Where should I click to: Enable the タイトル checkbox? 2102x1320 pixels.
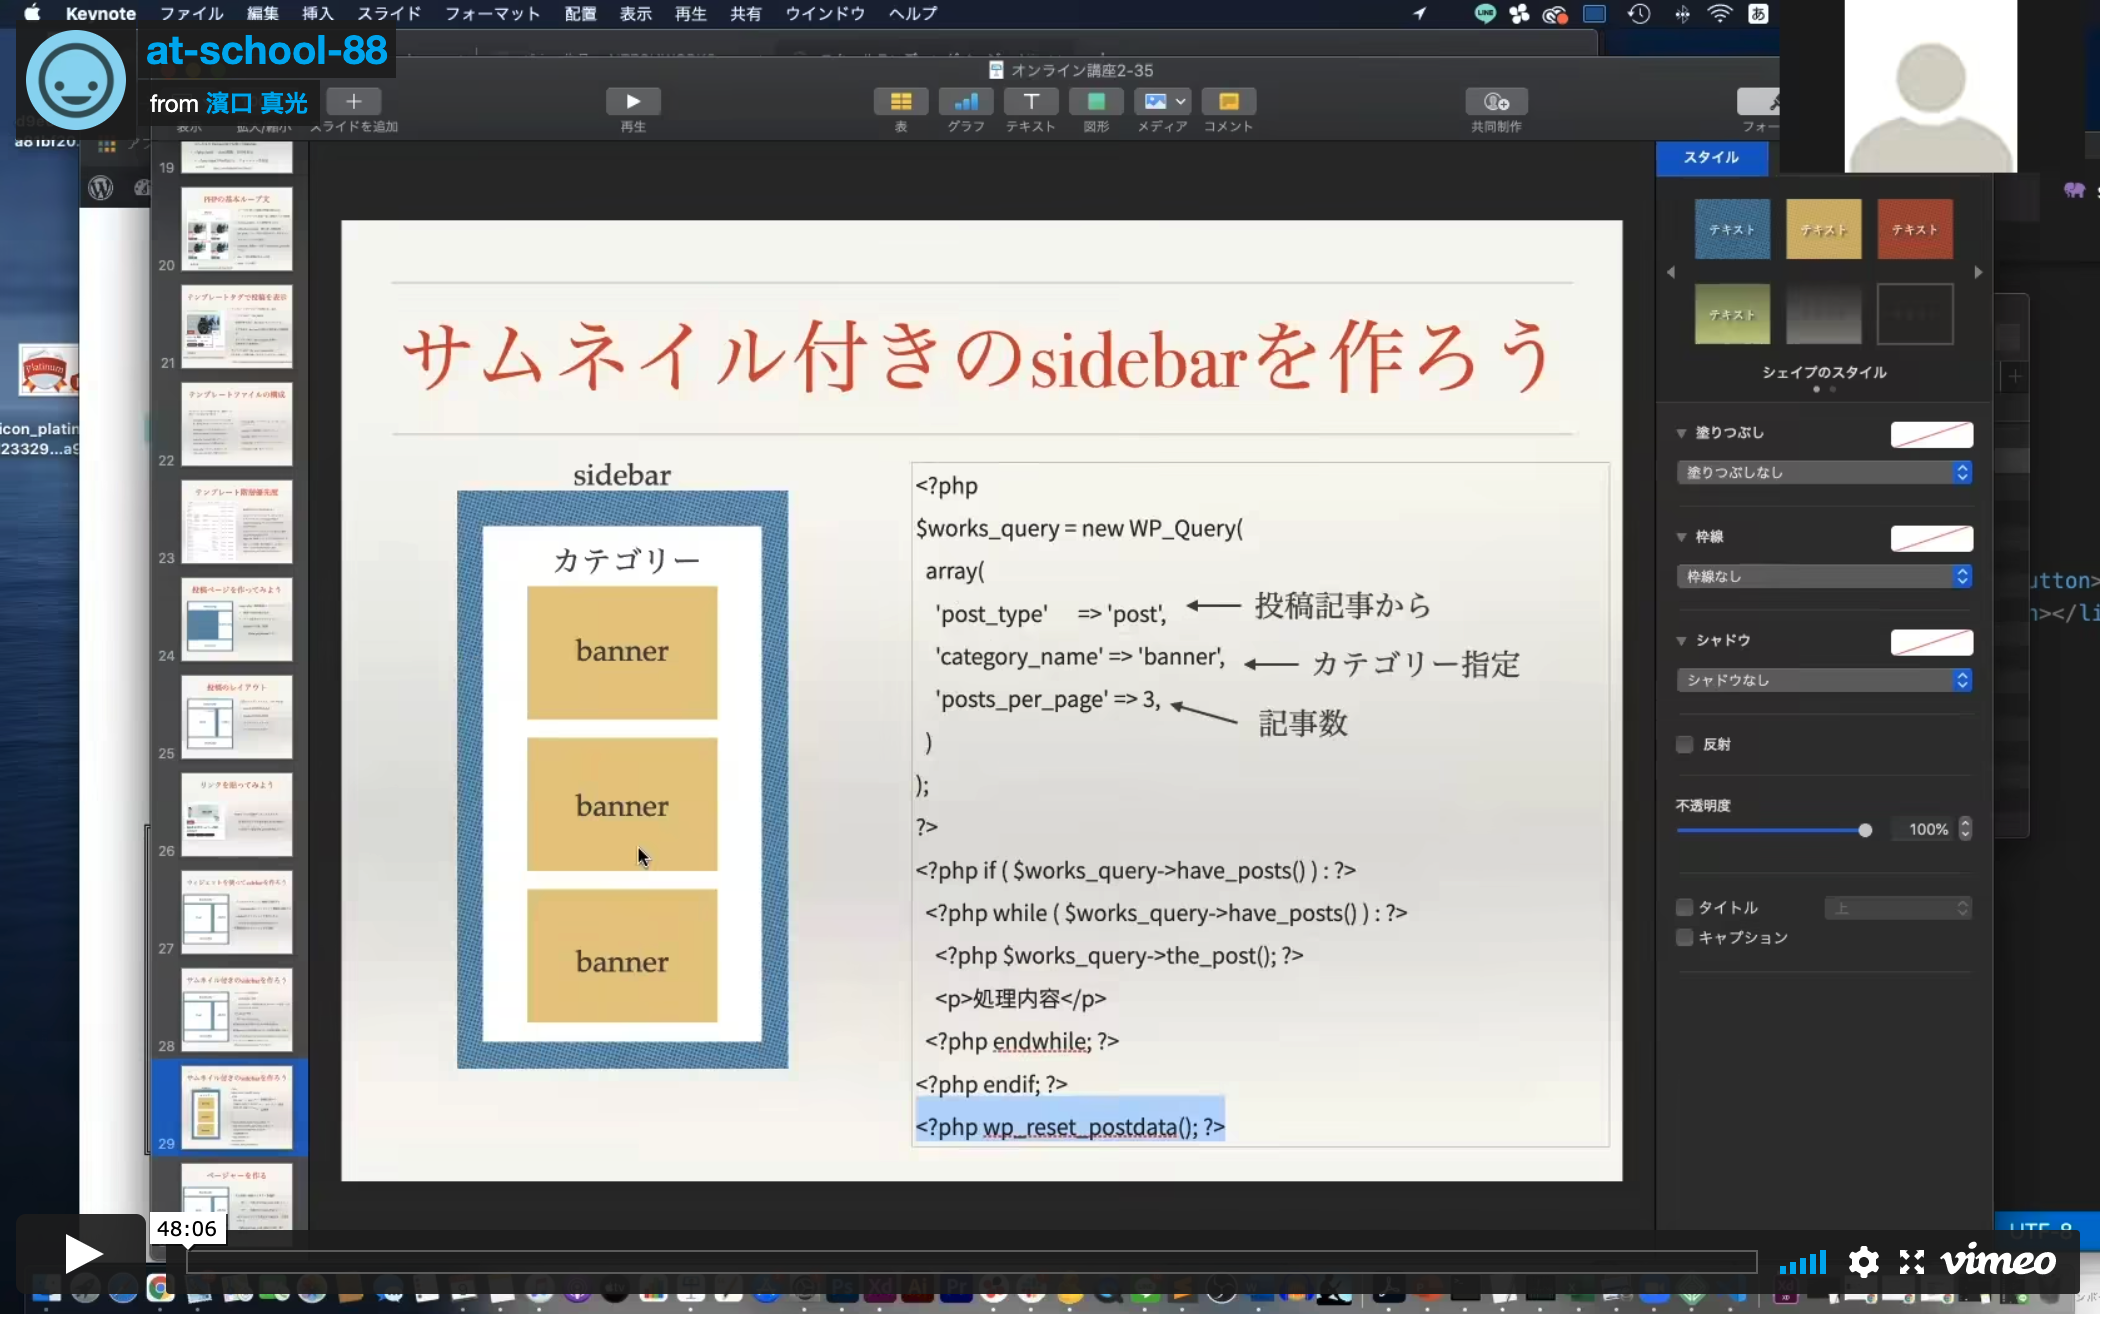[x=1685, y=907]
